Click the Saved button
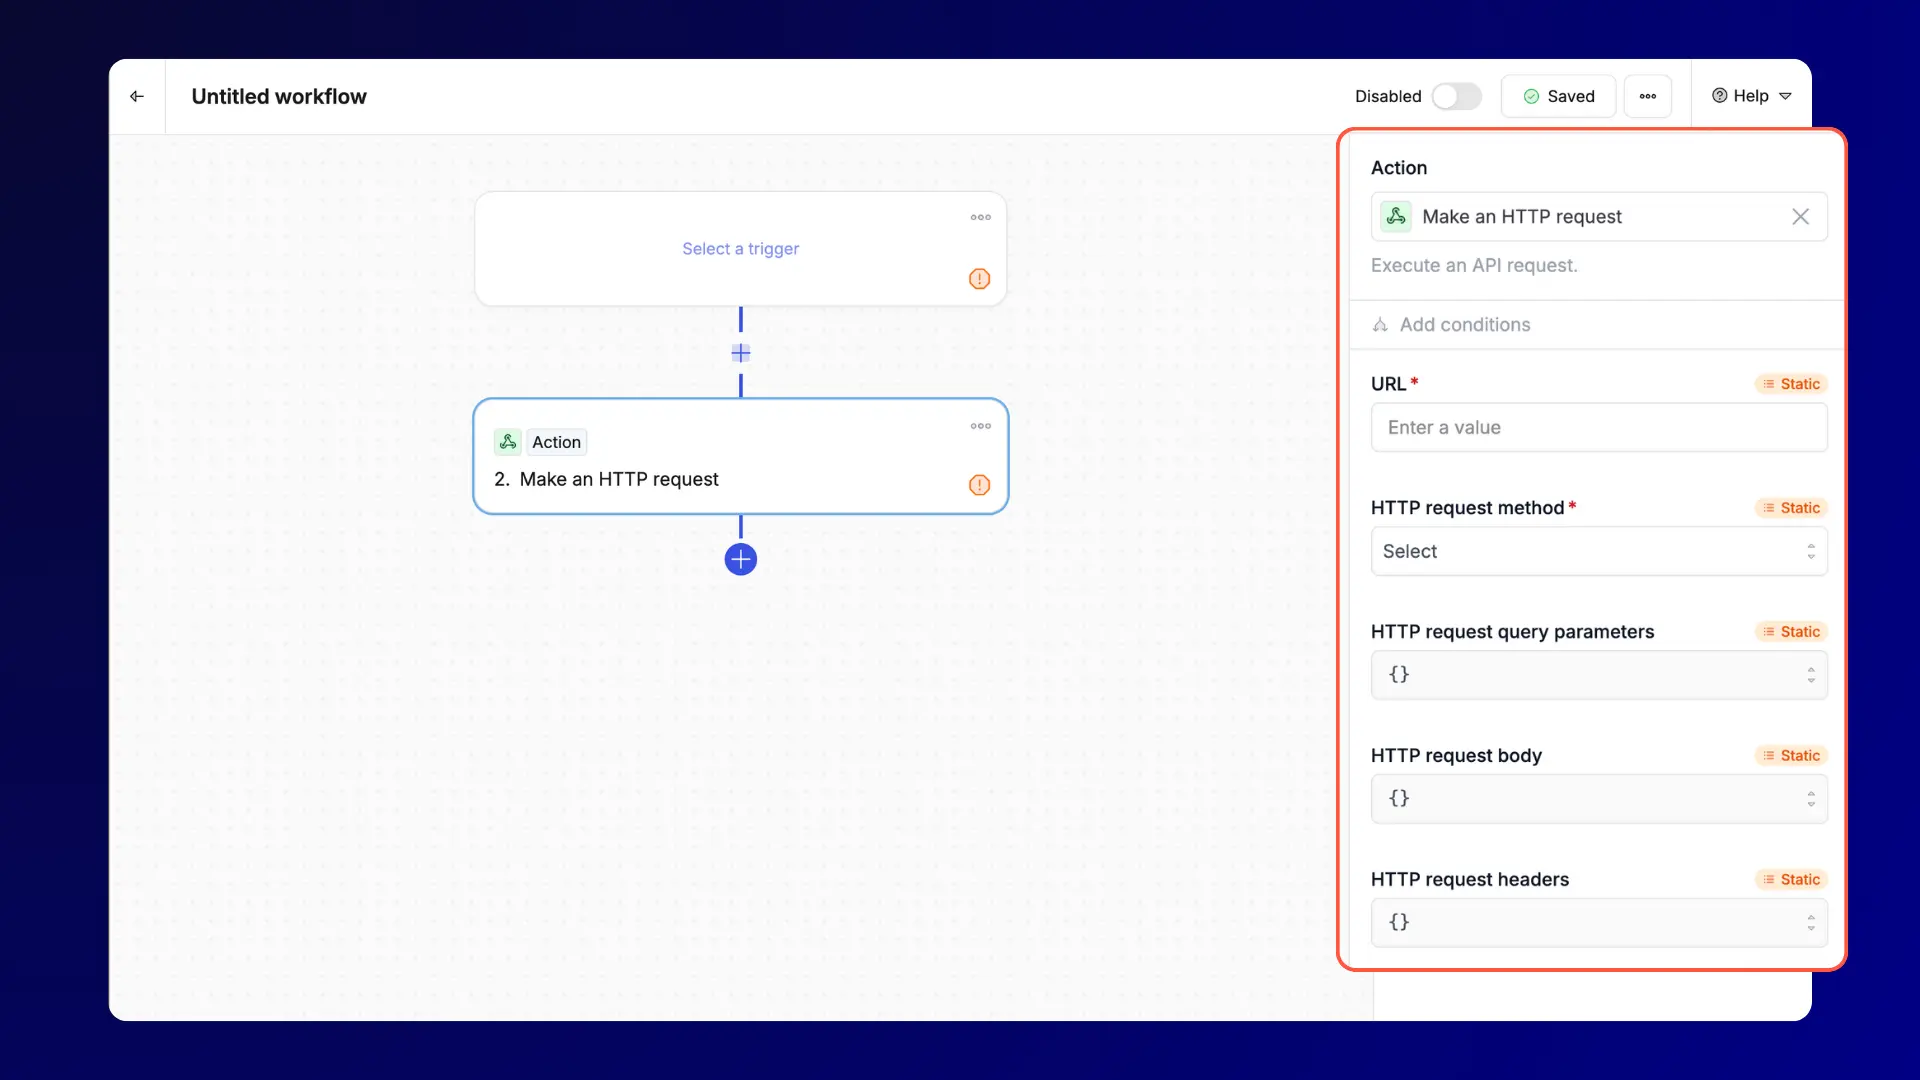This screenshot has height=1080, width=1920. tap(1558, 96)
